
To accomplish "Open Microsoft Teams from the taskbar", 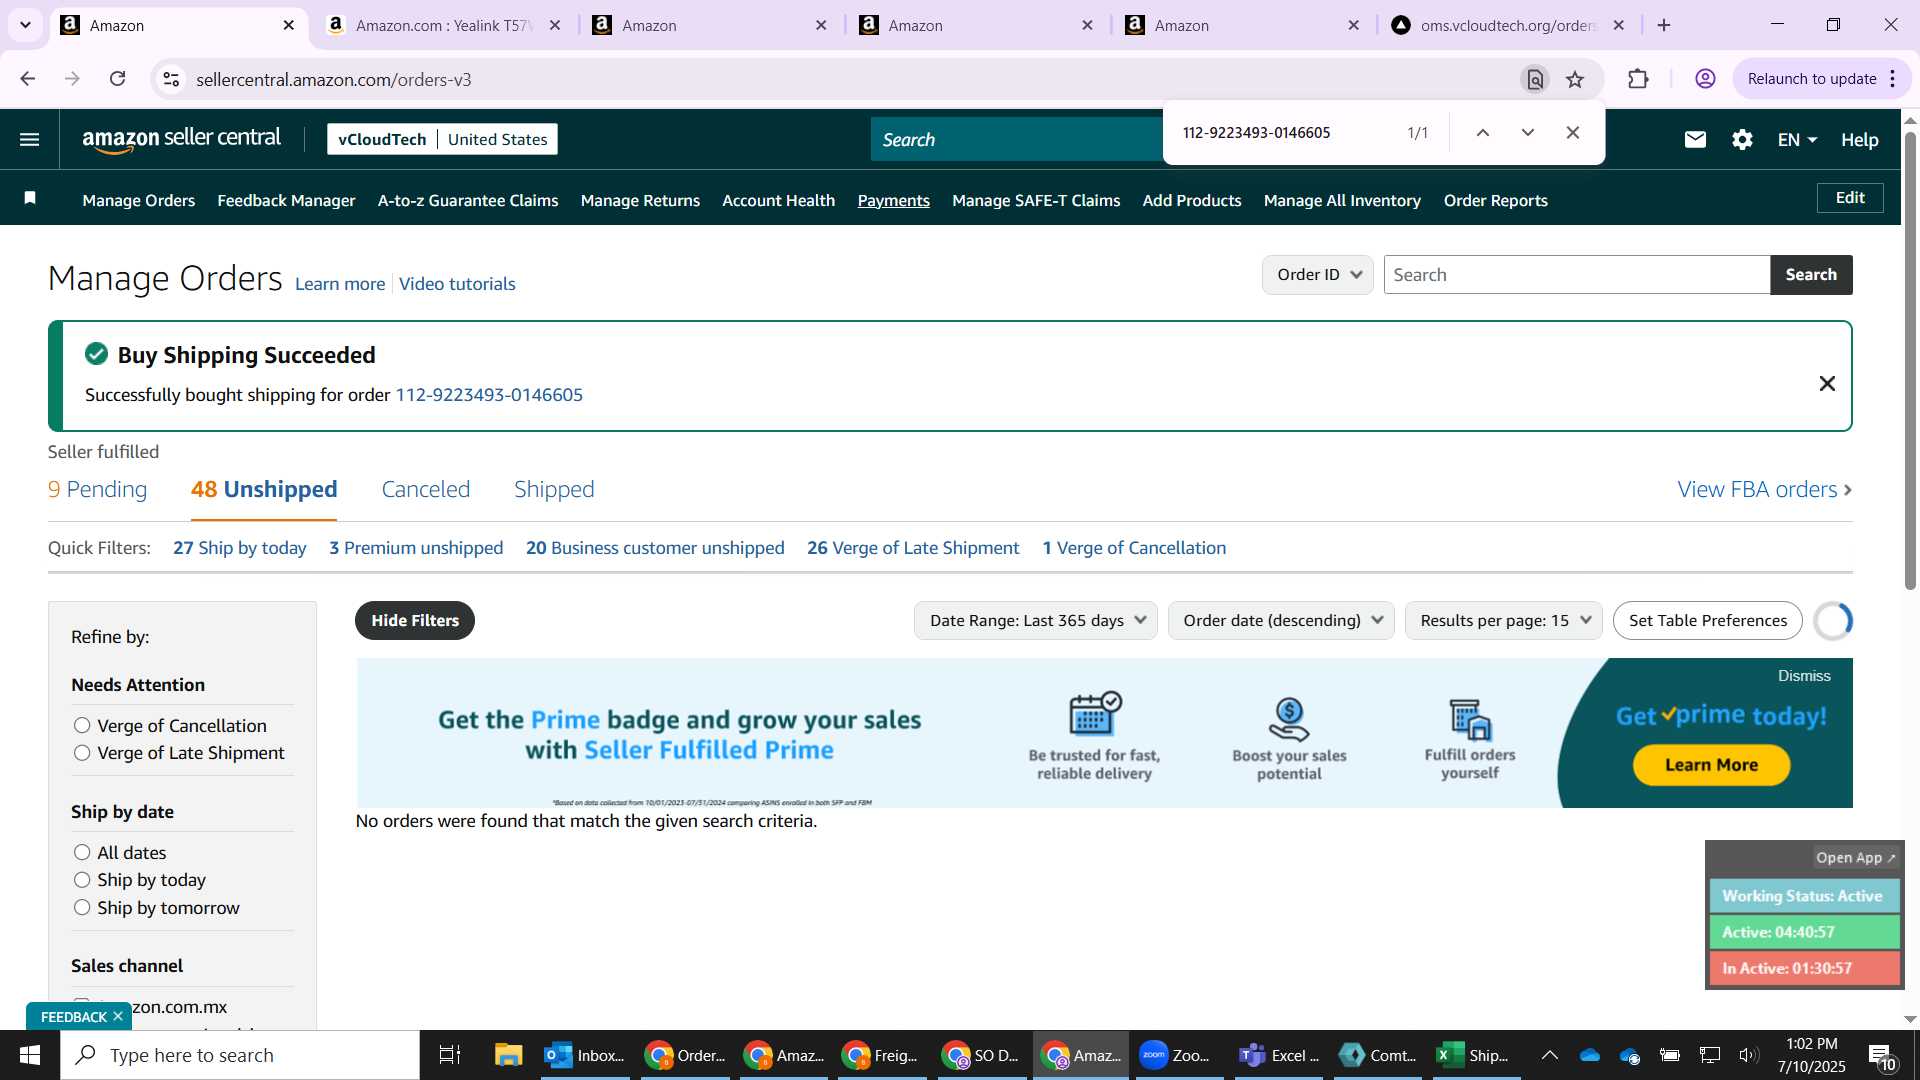I will click(1280, 1055).
